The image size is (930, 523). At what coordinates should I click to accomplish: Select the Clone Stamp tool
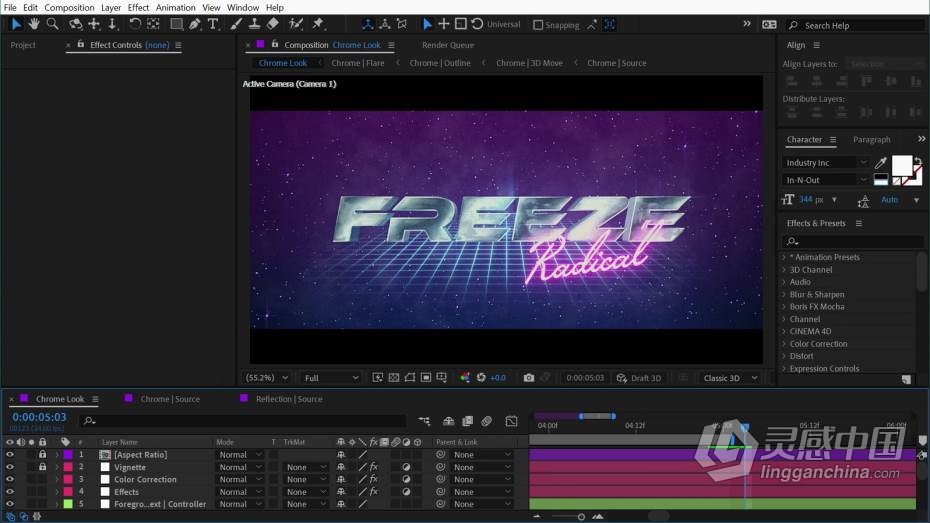[x=254, y=24]
